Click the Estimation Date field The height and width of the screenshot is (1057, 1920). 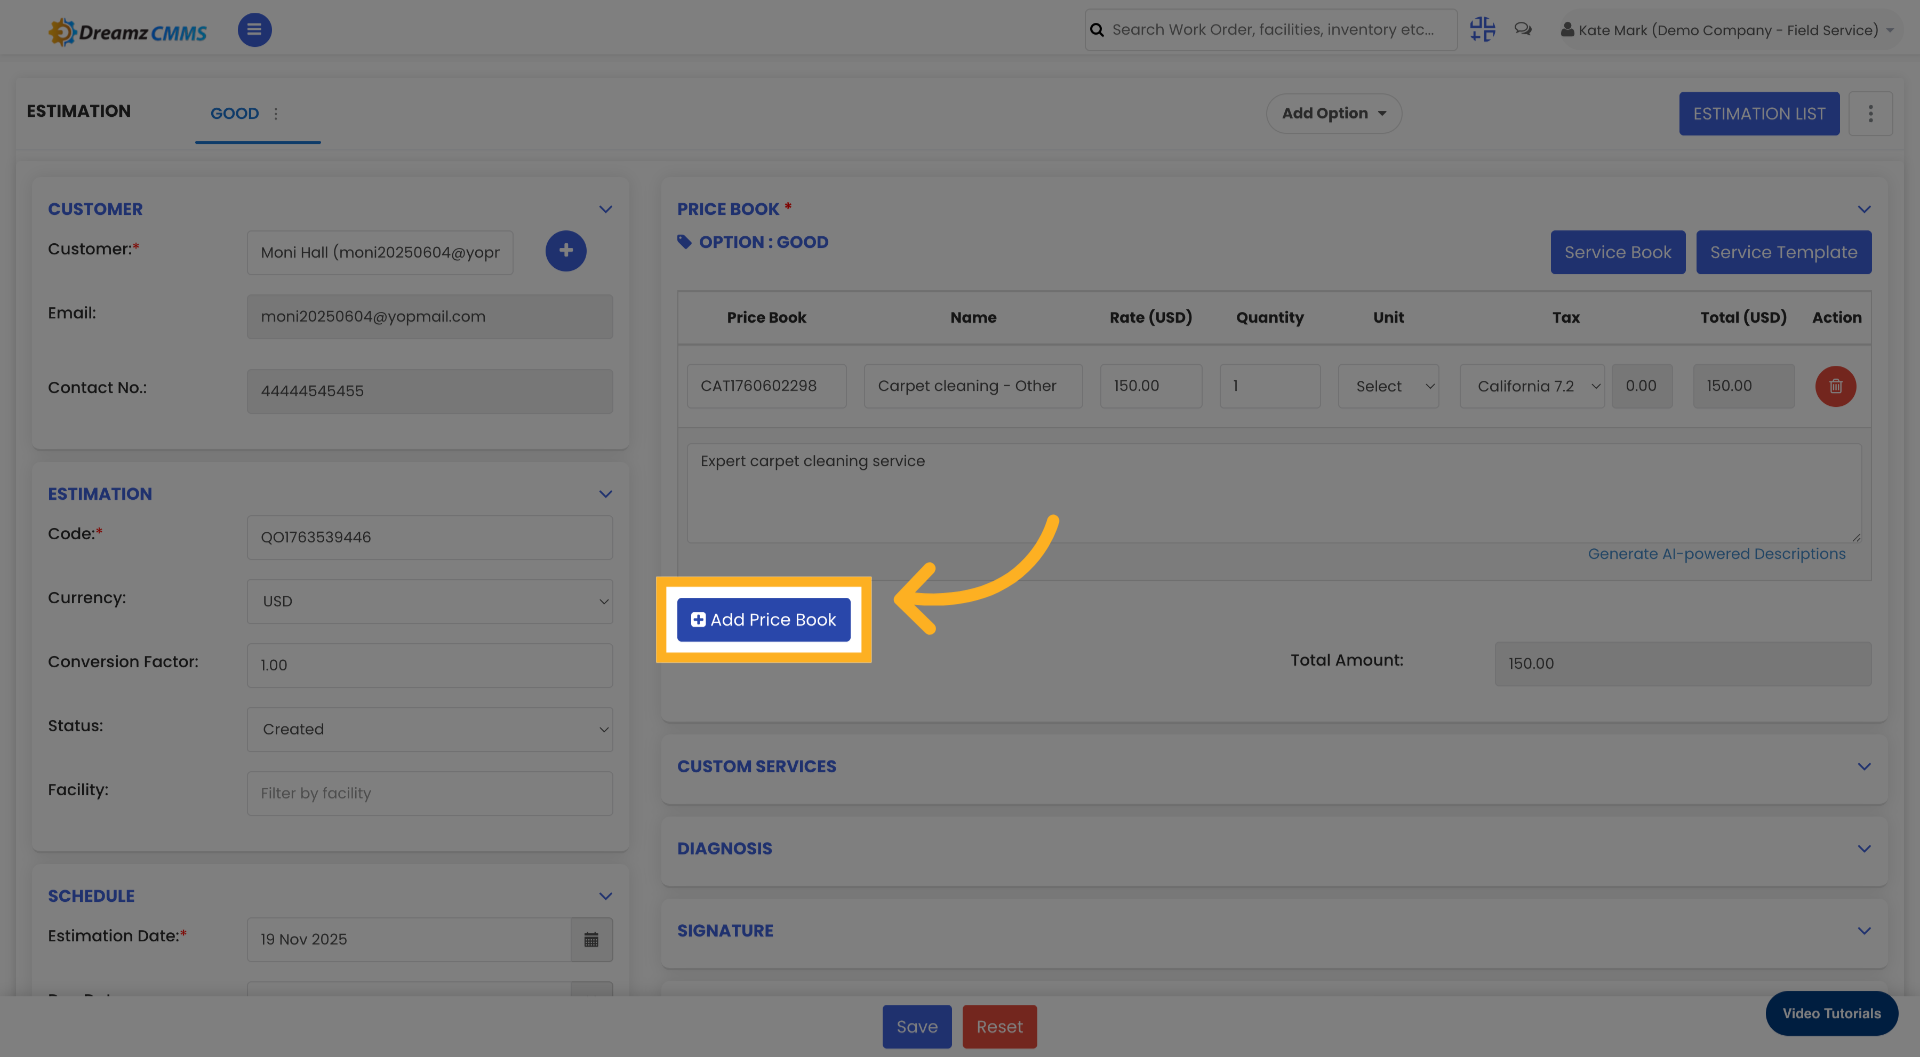[409, 940]
